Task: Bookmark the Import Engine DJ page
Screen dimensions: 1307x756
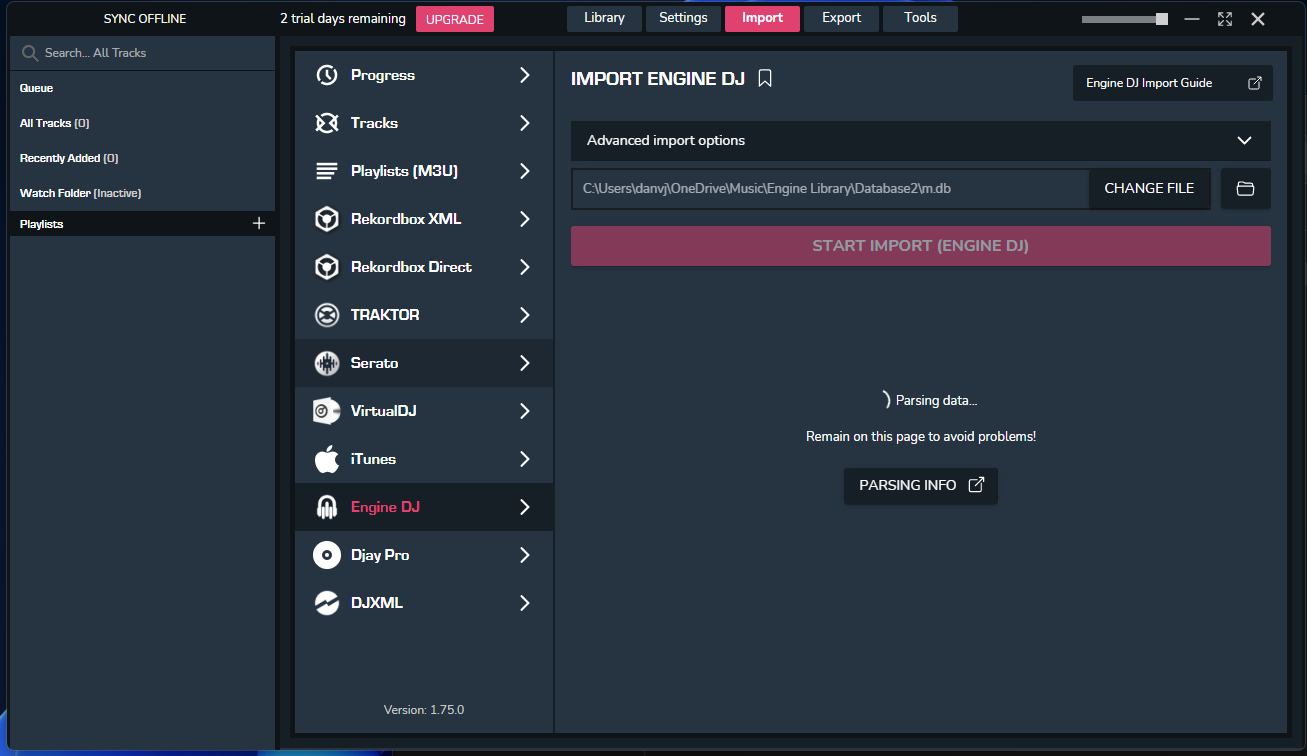Action: (765, 79)
